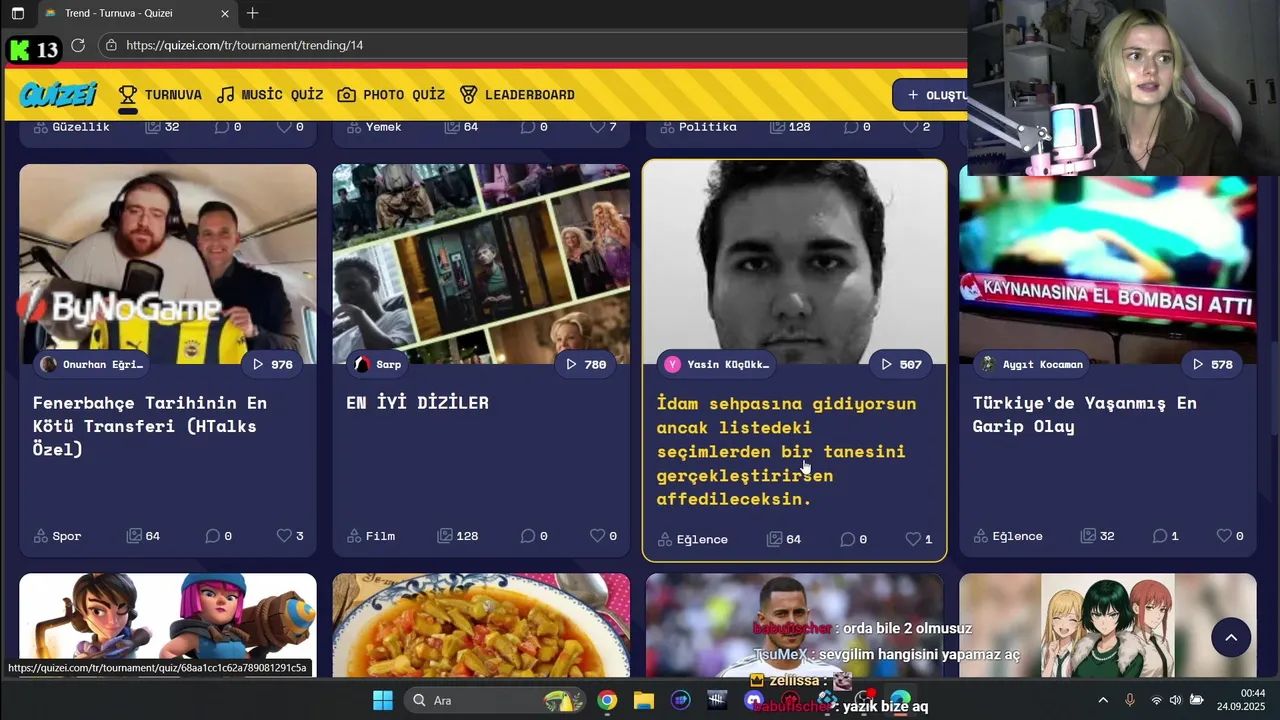Click the Spor category tag

pyautogui.click(x=57, y=536)
